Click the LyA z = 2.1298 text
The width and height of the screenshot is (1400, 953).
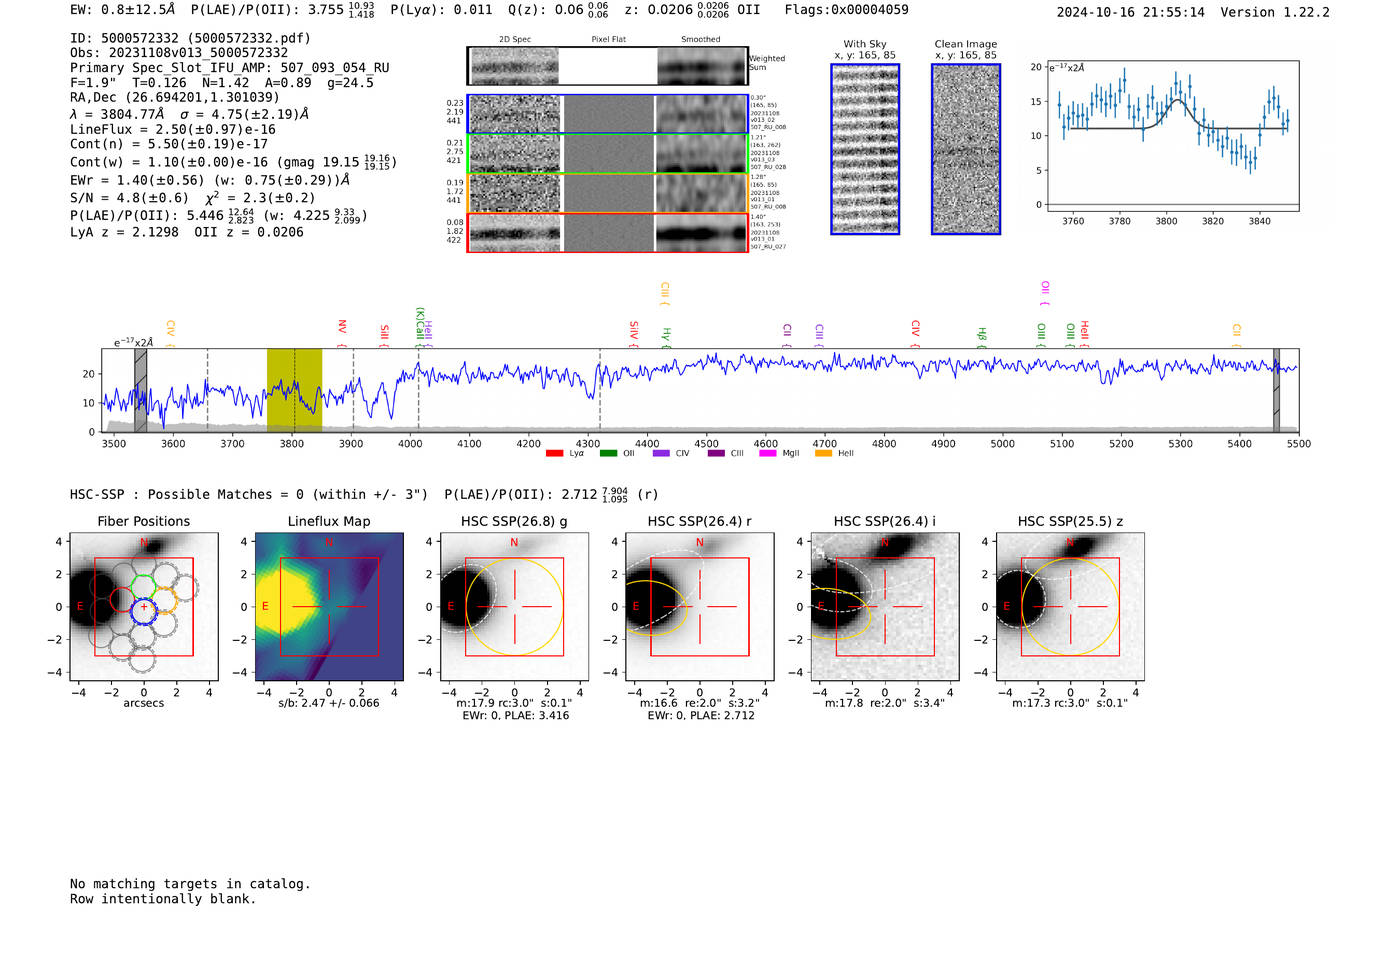(124, 232)
